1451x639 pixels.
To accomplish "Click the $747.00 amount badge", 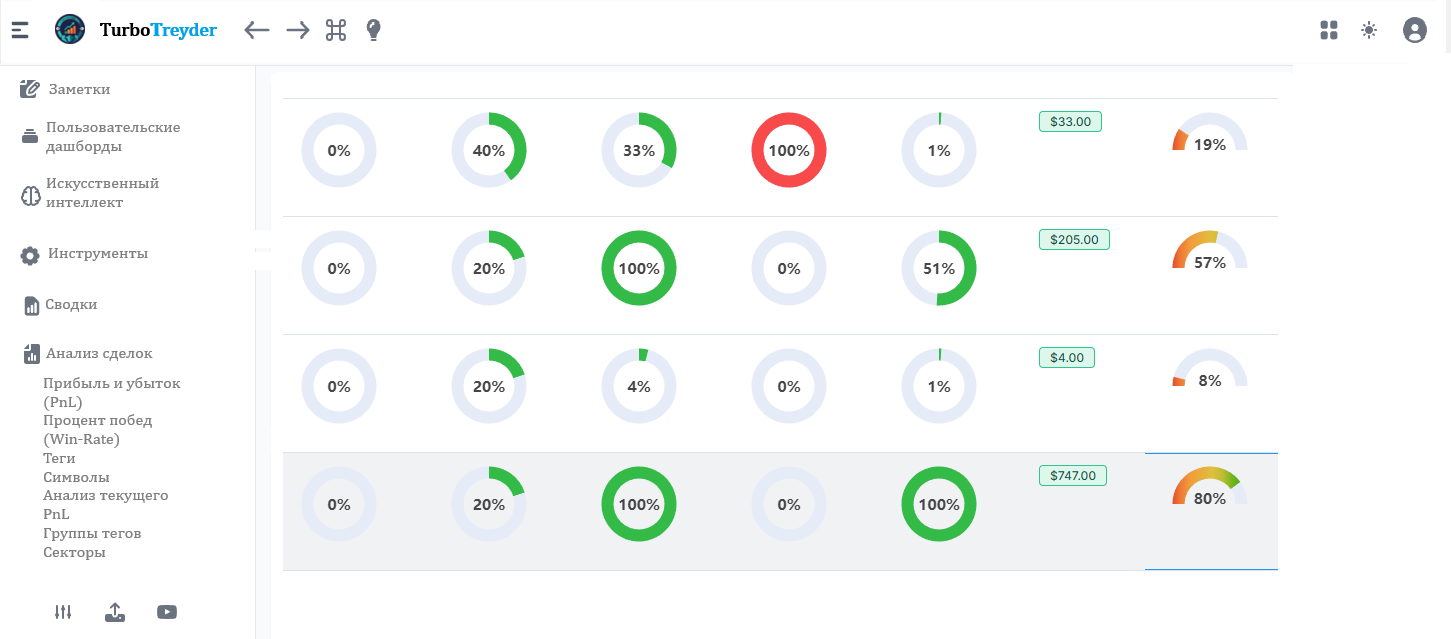I will click(1072, 476).
